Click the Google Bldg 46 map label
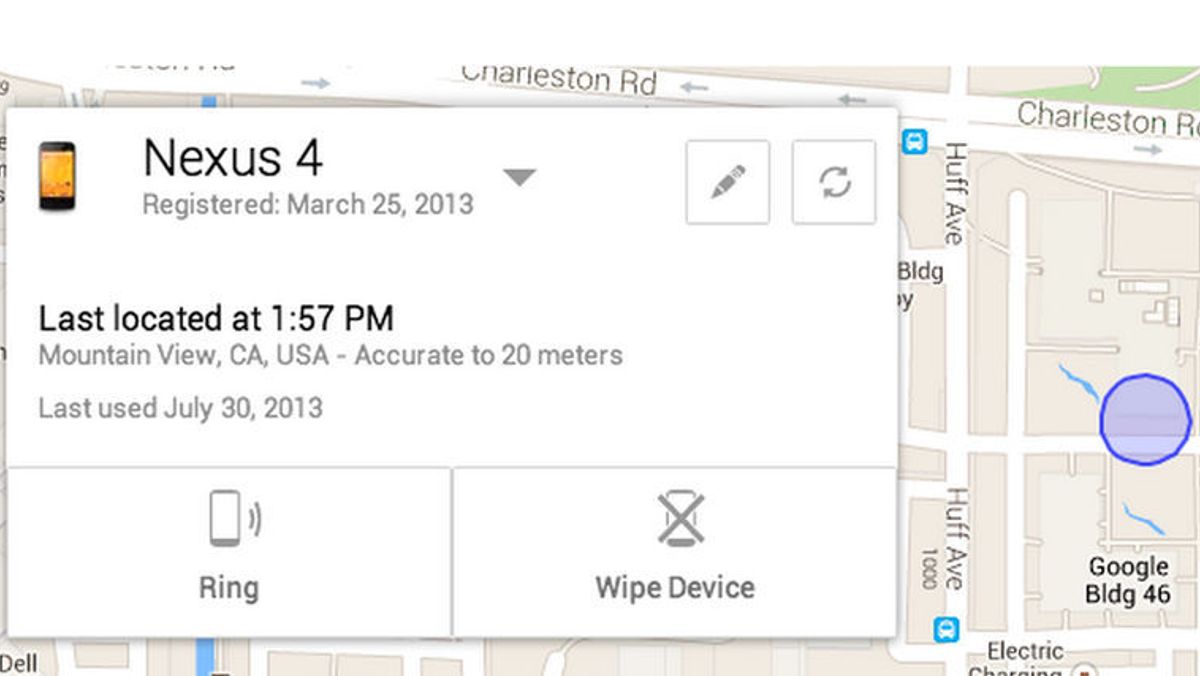This screenshot has width=1200, height=676. point(1128,581)
